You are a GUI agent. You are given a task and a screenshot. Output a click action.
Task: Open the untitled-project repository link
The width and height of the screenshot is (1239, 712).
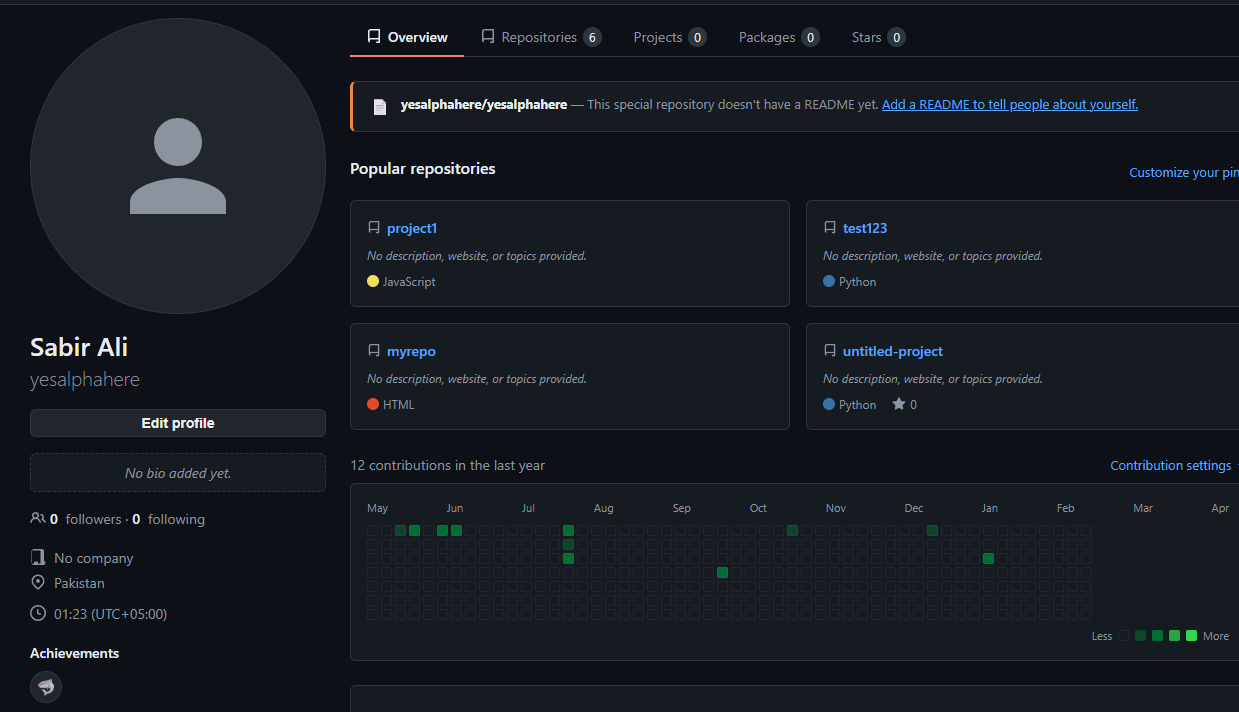coord(892,351)
